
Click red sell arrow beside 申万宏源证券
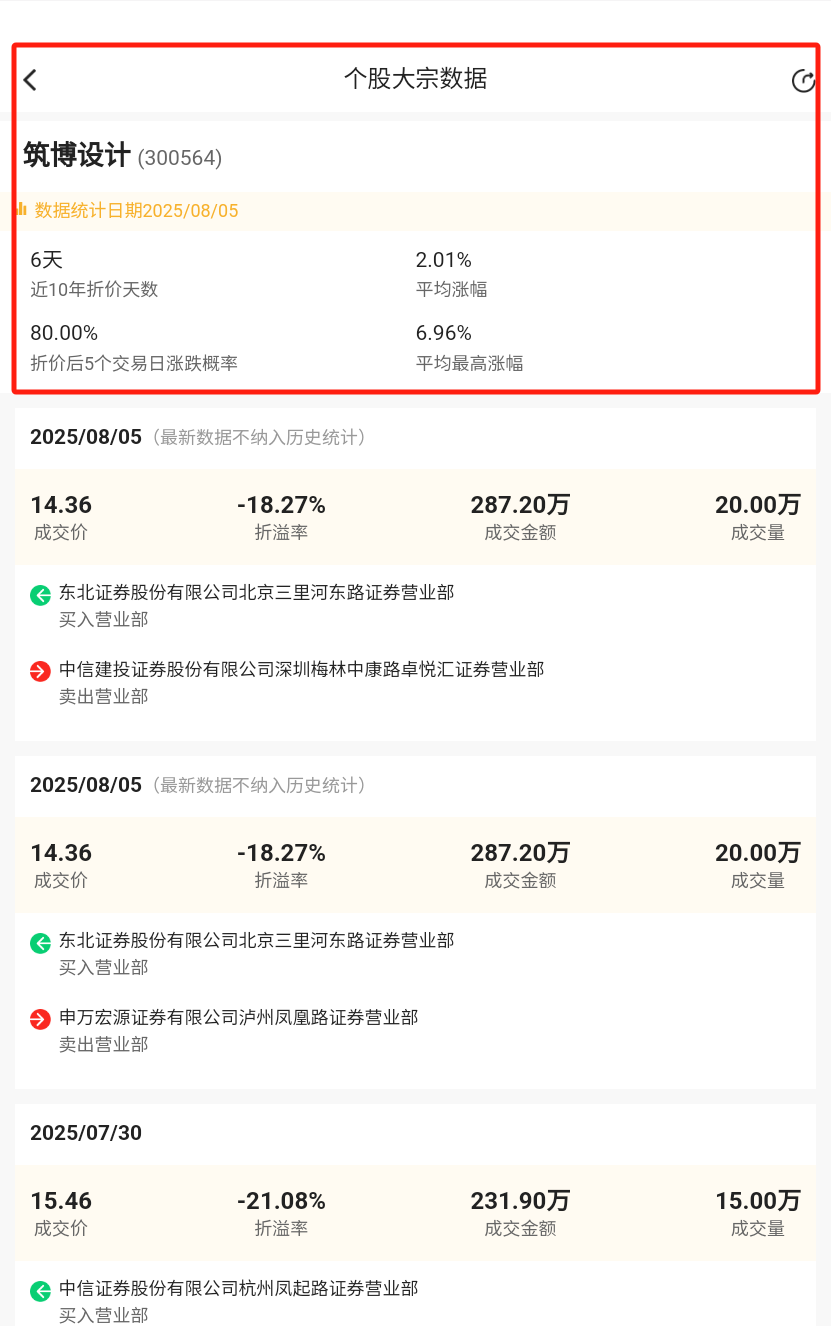click(x=40, y=1019)
